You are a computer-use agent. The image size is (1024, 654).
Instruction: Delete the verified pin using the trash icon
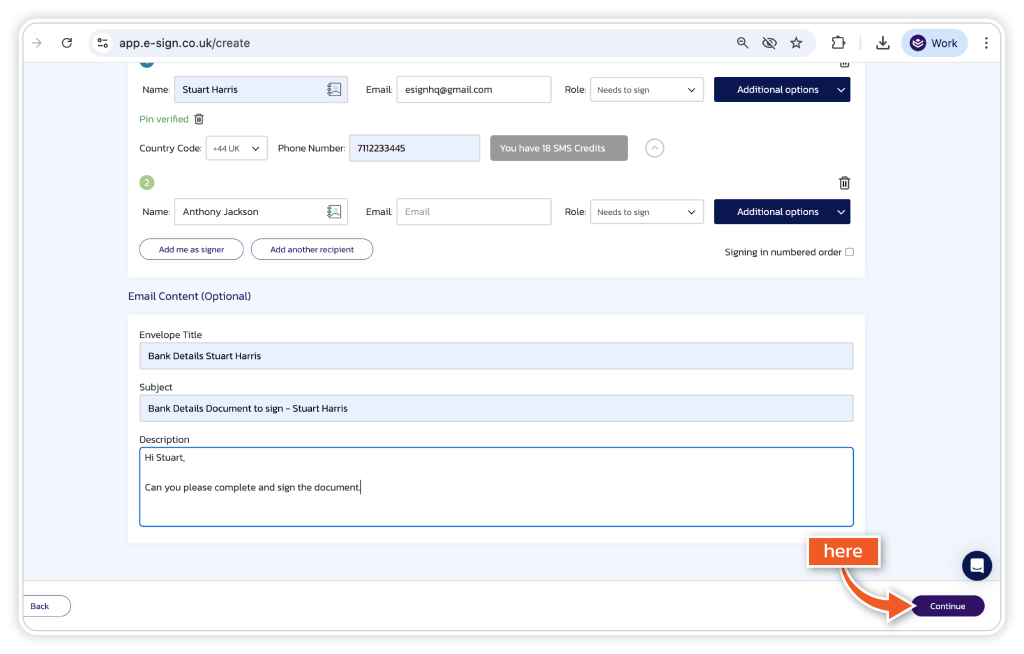coord(199,119)
